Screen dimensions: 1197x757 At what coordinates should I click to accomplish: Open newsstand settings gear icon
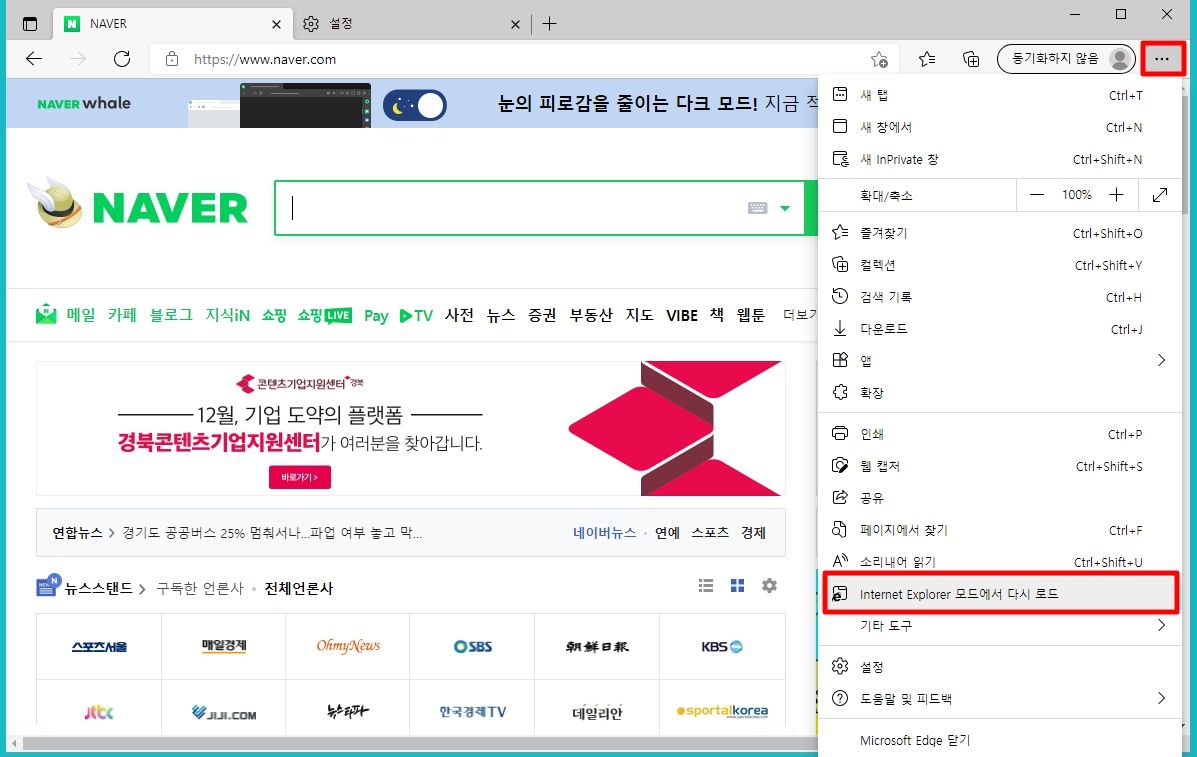point(770,585)
